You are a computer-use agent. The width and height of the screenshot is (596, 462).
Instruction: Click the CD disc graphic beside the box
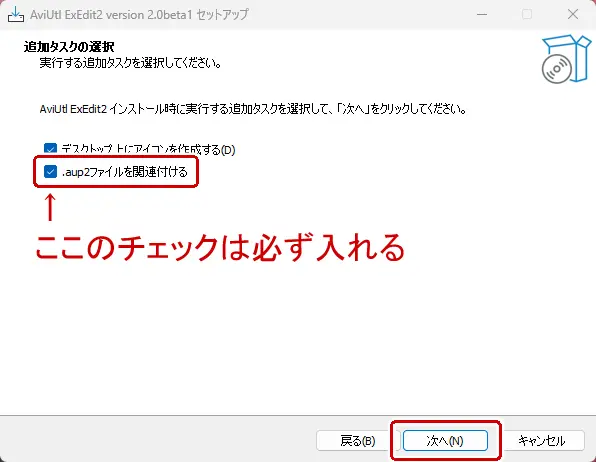(x=556, y=69)
